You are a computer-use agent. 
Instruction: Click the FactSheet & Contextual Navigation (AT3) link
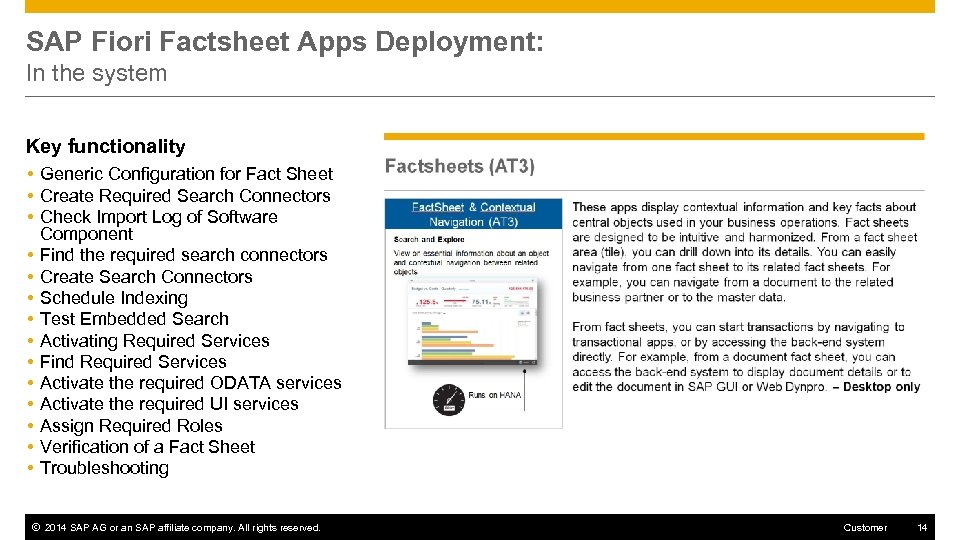click(473, 214)
